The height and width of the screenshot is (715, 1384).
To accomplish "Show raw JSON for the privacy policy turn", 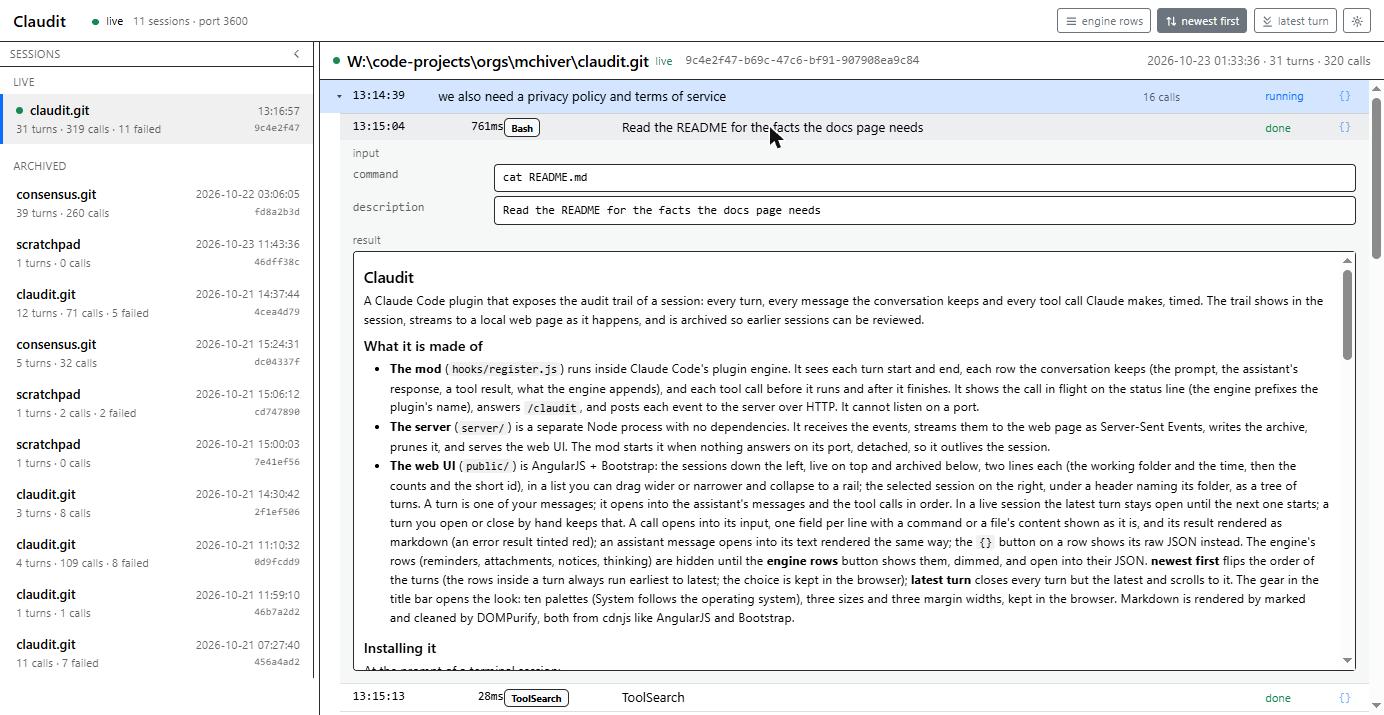I will coord(1344,96).
